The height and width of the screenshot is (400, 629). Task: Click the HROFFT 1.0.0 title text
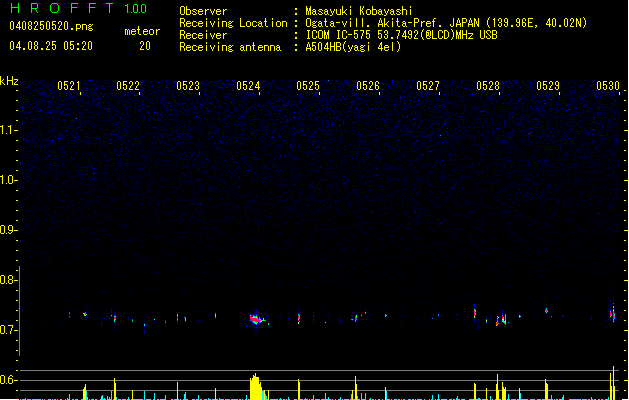click(78, 8)
